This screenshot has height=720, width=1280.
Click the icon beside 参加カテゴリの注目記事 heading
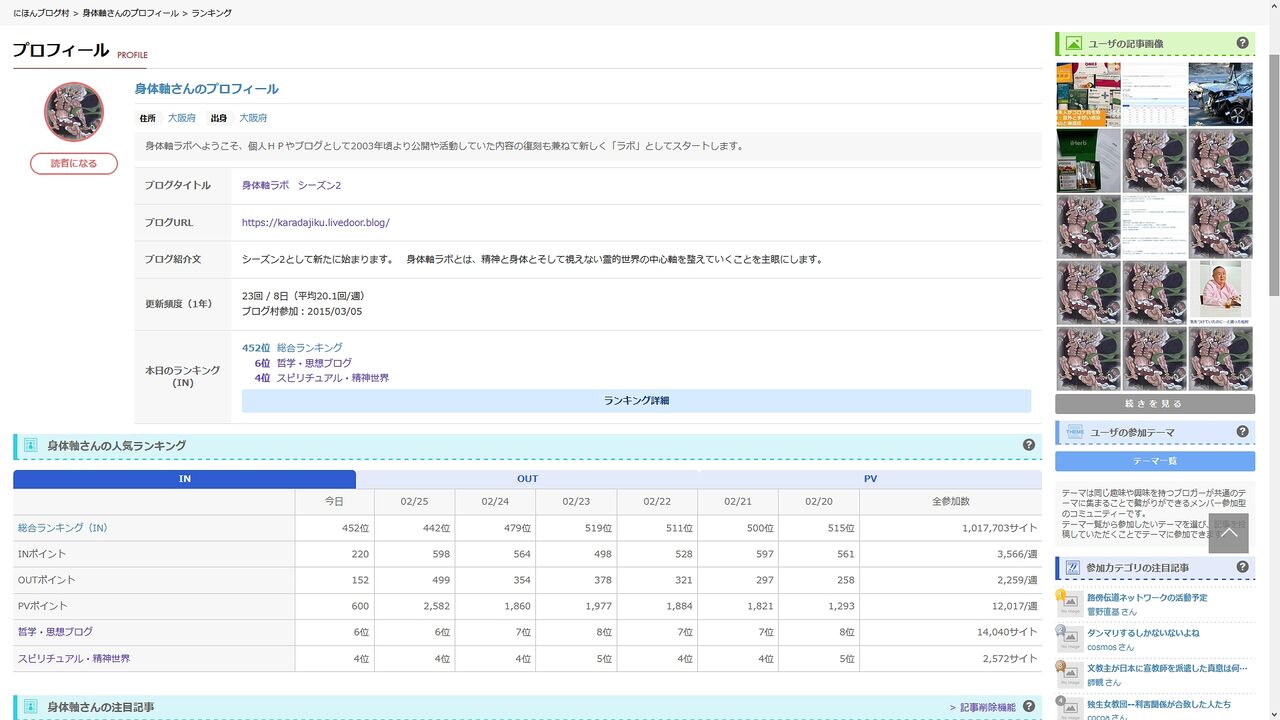1073,567
